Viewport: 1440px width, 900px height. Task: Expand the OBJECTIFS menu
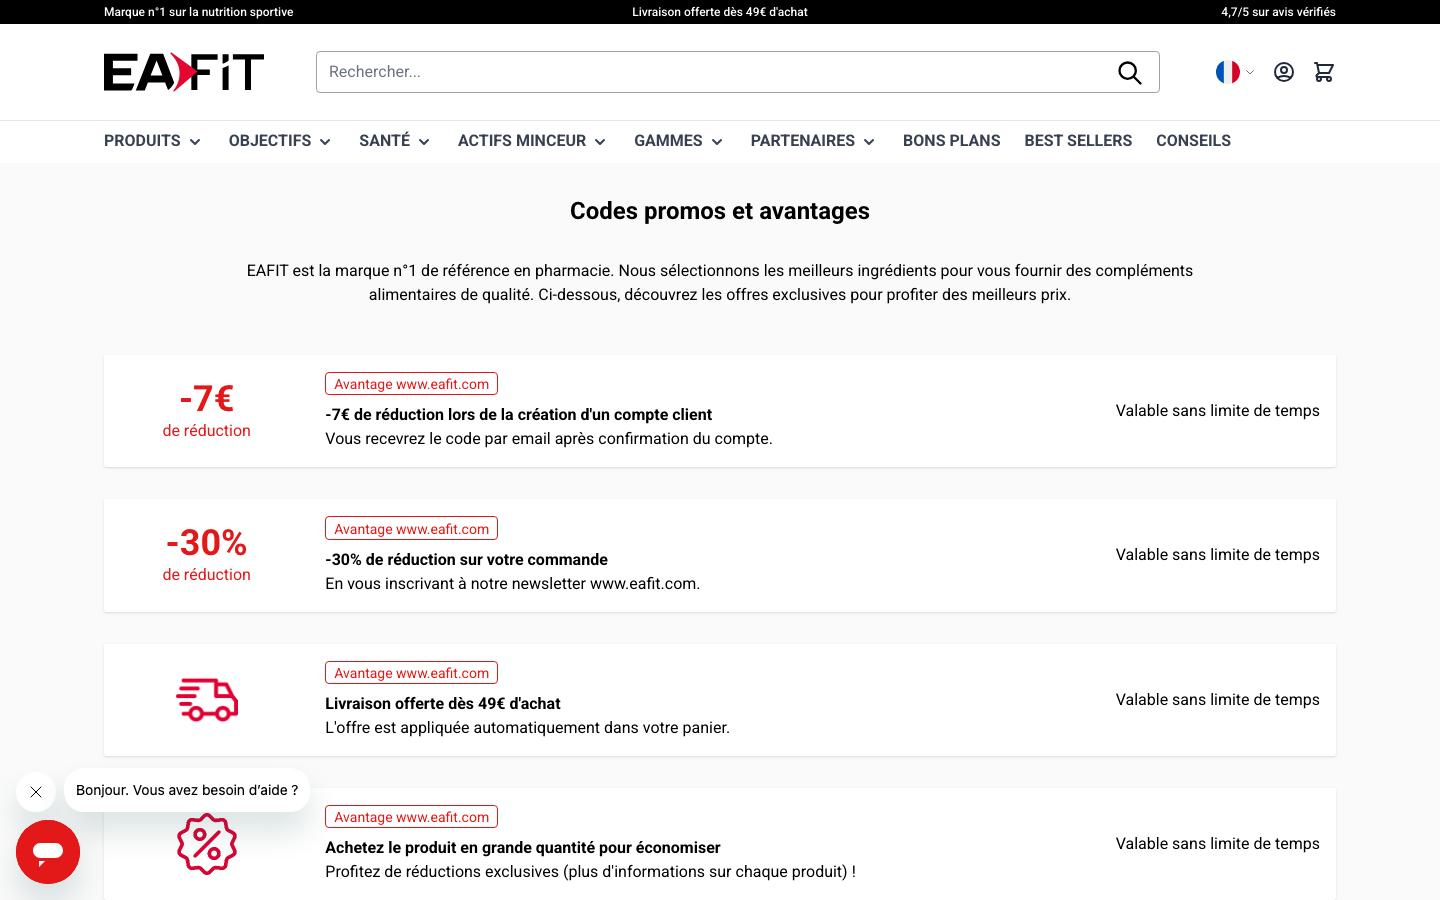280,141
